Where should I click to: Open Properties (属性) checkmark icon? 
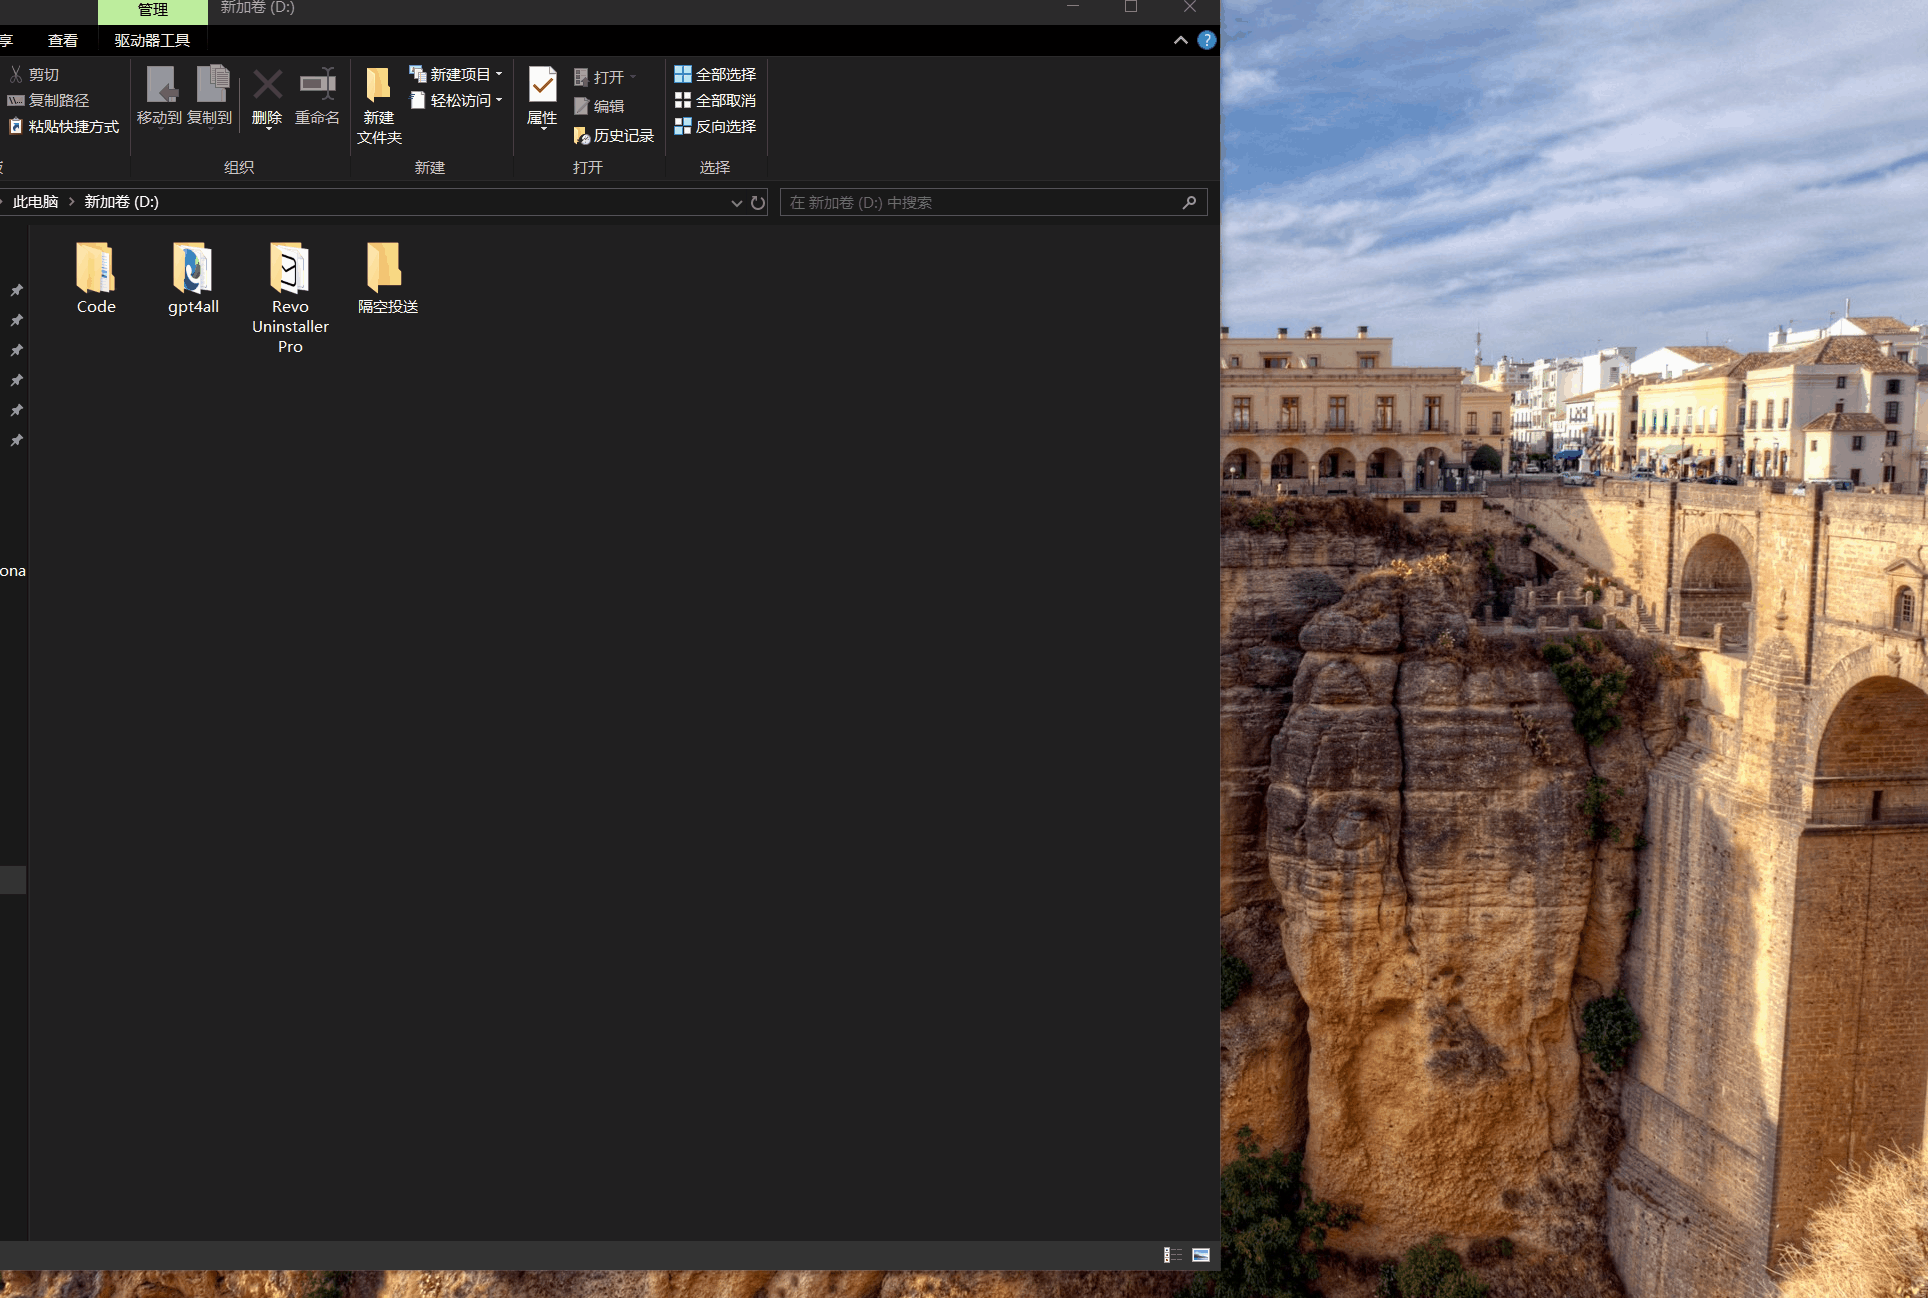542,86
